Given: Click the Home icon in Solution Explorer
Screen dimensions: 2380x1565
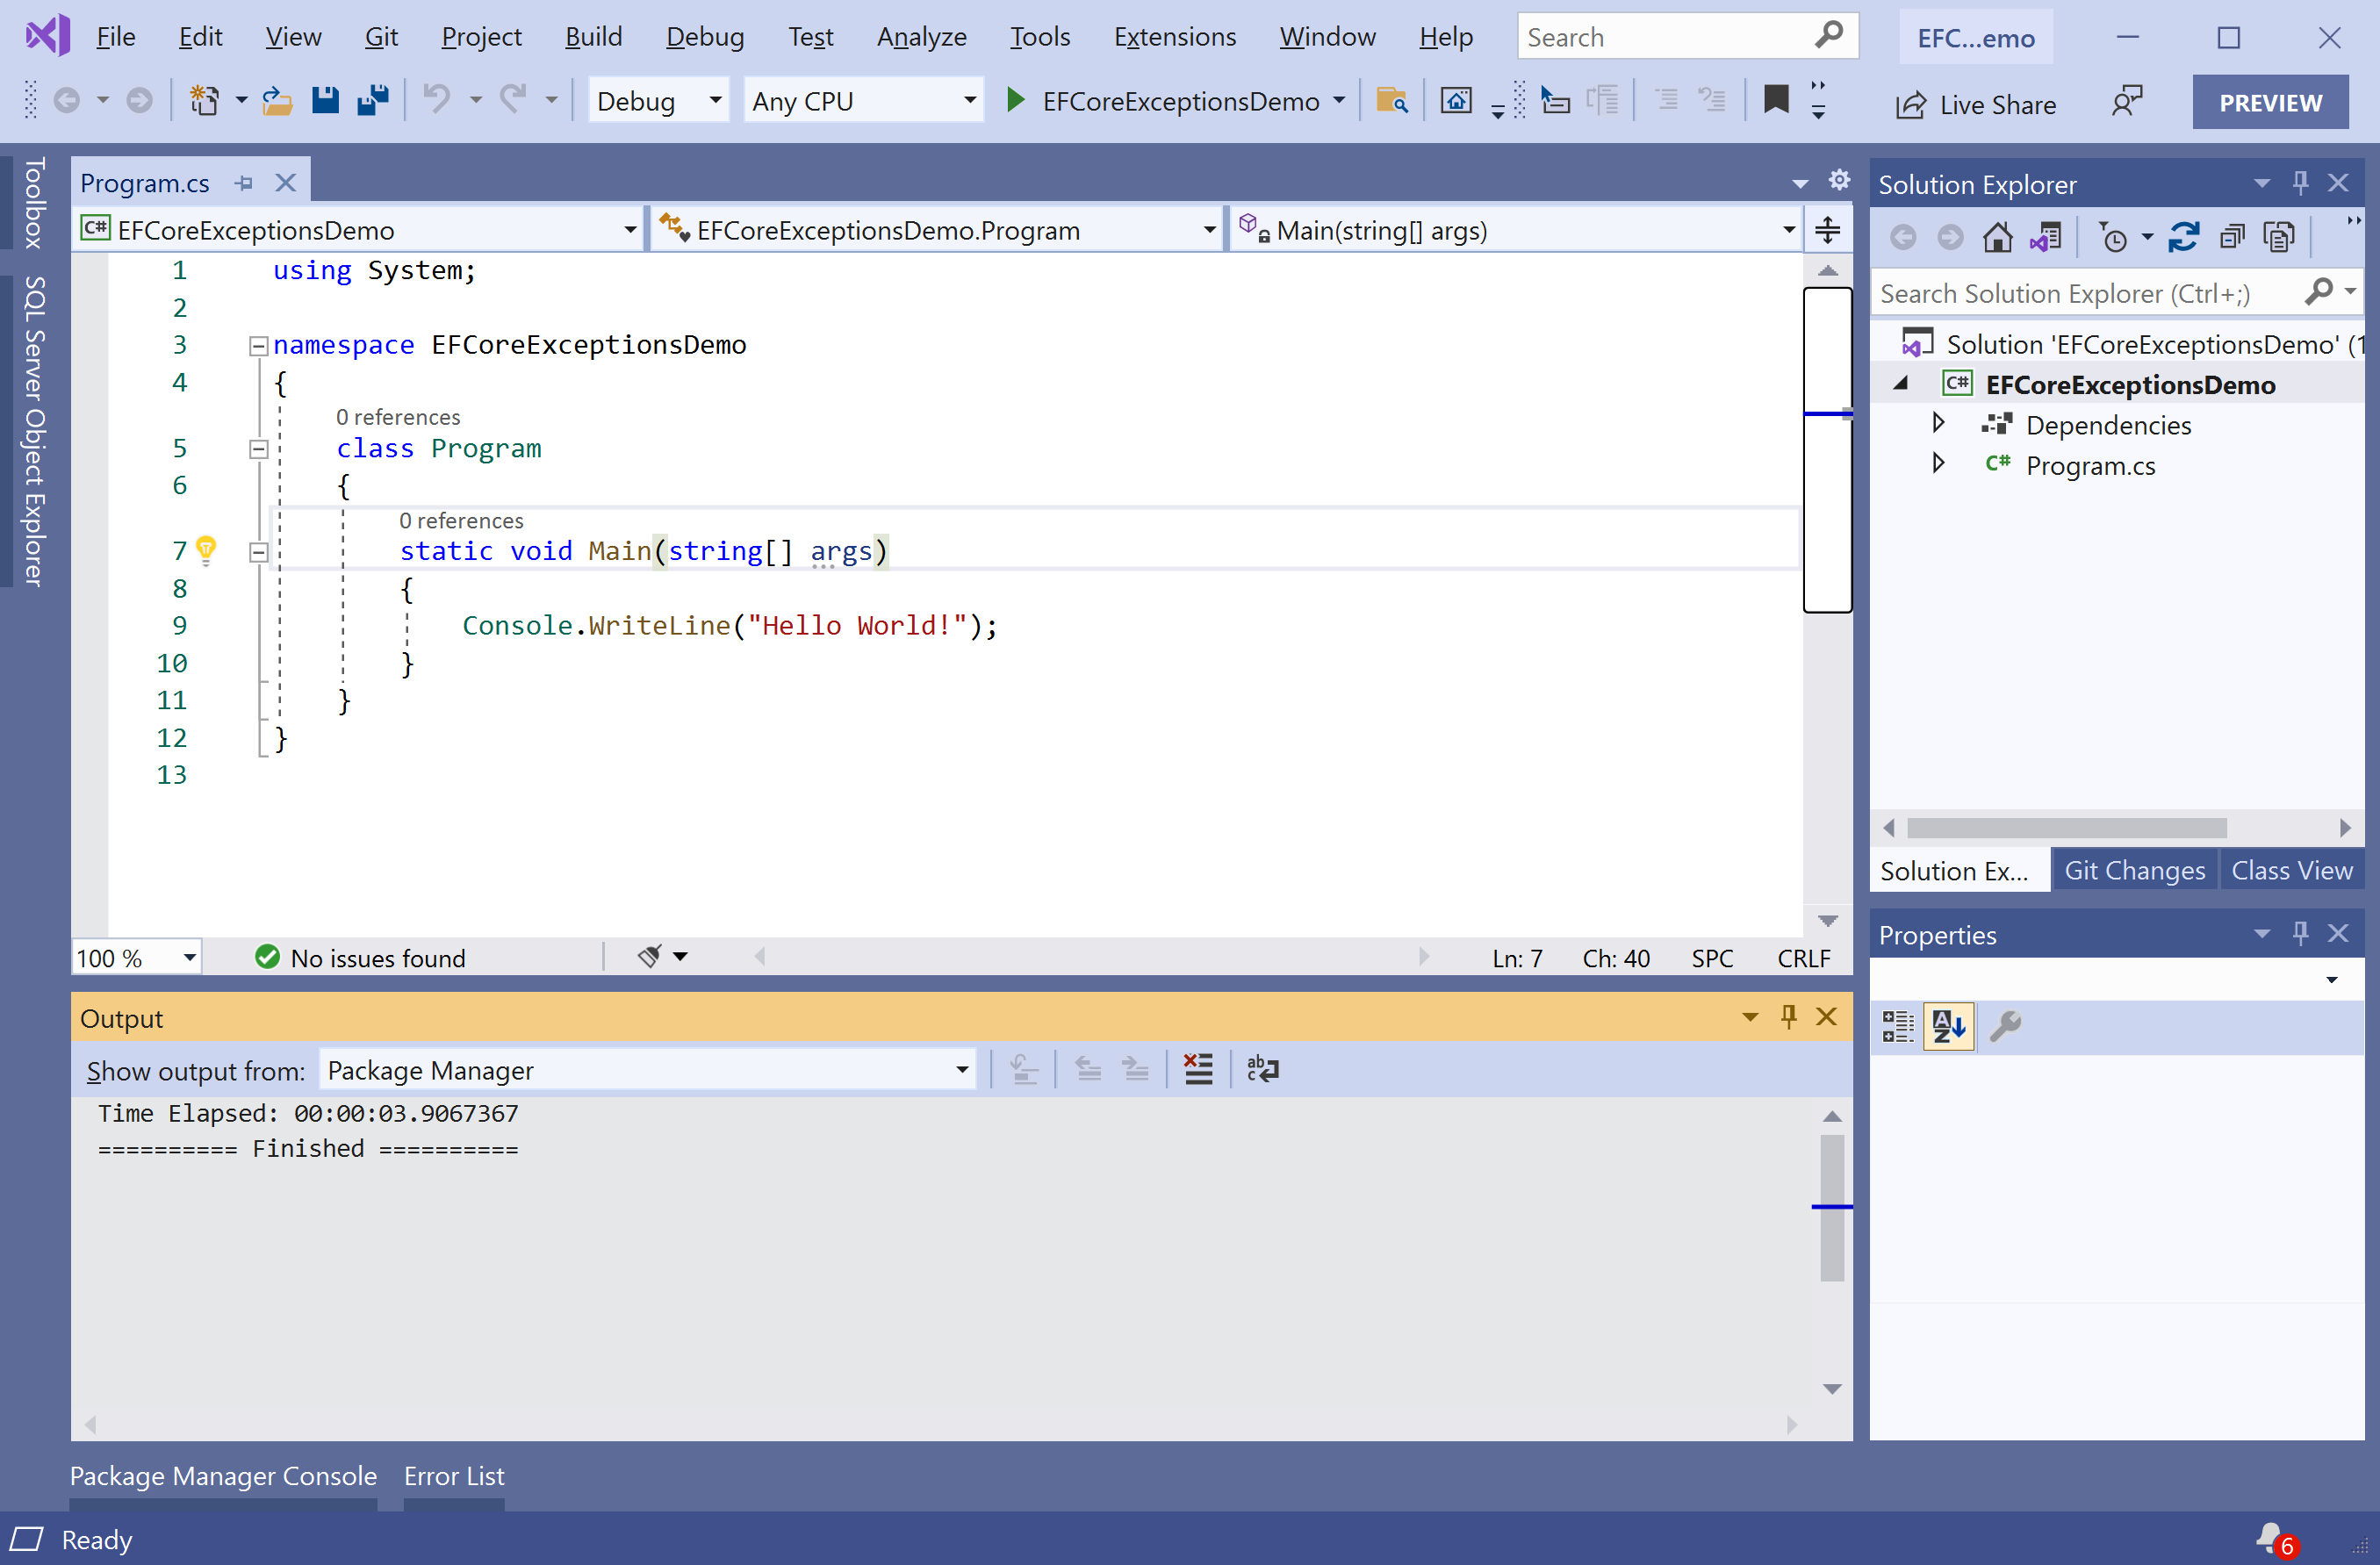Looking at the screenshot, I should tap(1997, 237).
